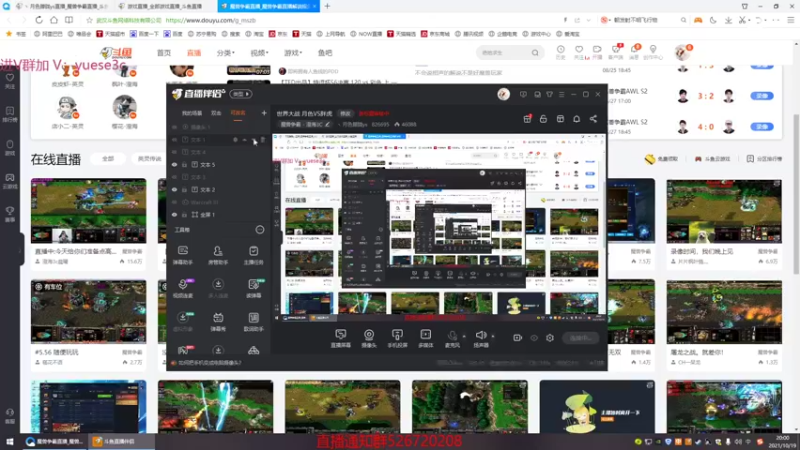Screen dimensions: 800x450
Task: Expand the 游戏 dropdown in Douyu nav
Action: (293, 53)
